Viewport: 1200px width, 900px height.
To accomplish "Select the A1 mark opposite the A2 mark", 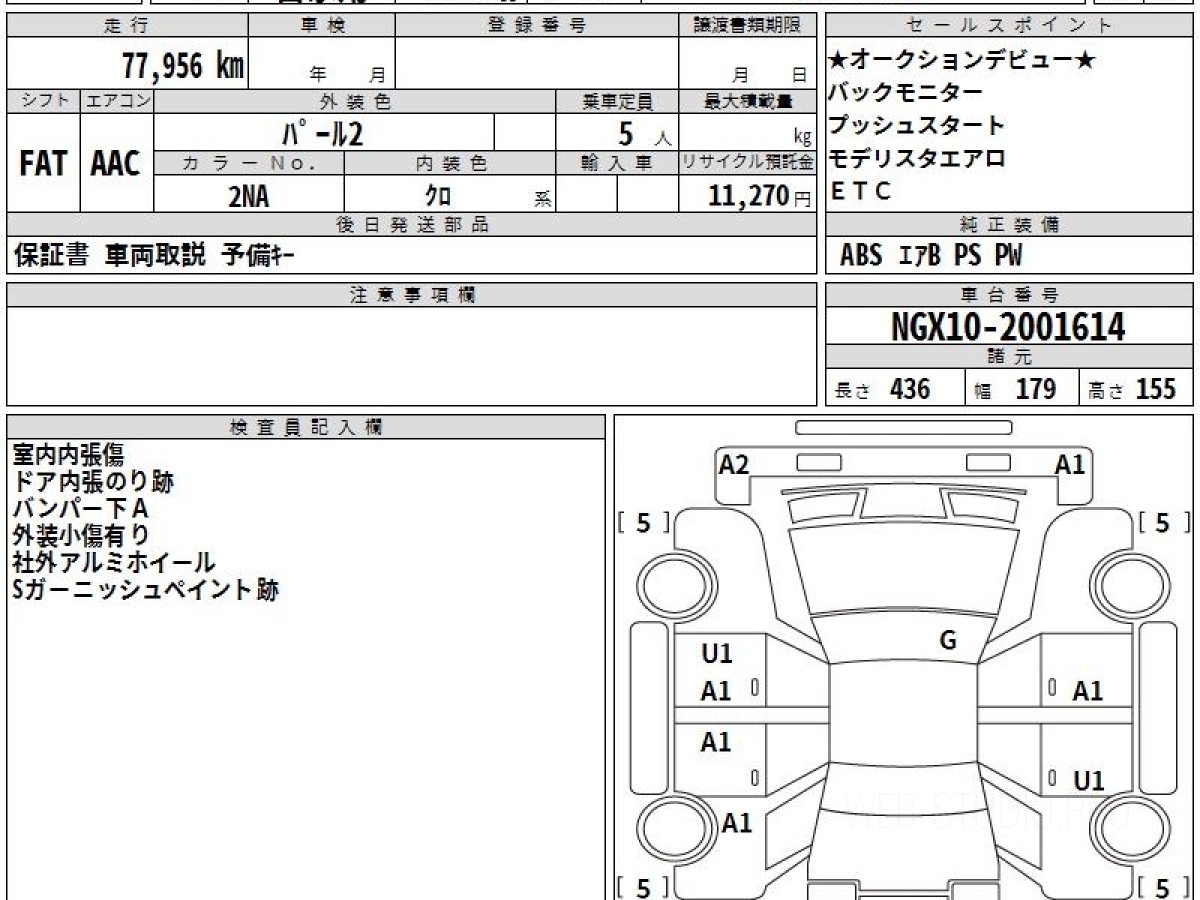I will point(1070,465).
